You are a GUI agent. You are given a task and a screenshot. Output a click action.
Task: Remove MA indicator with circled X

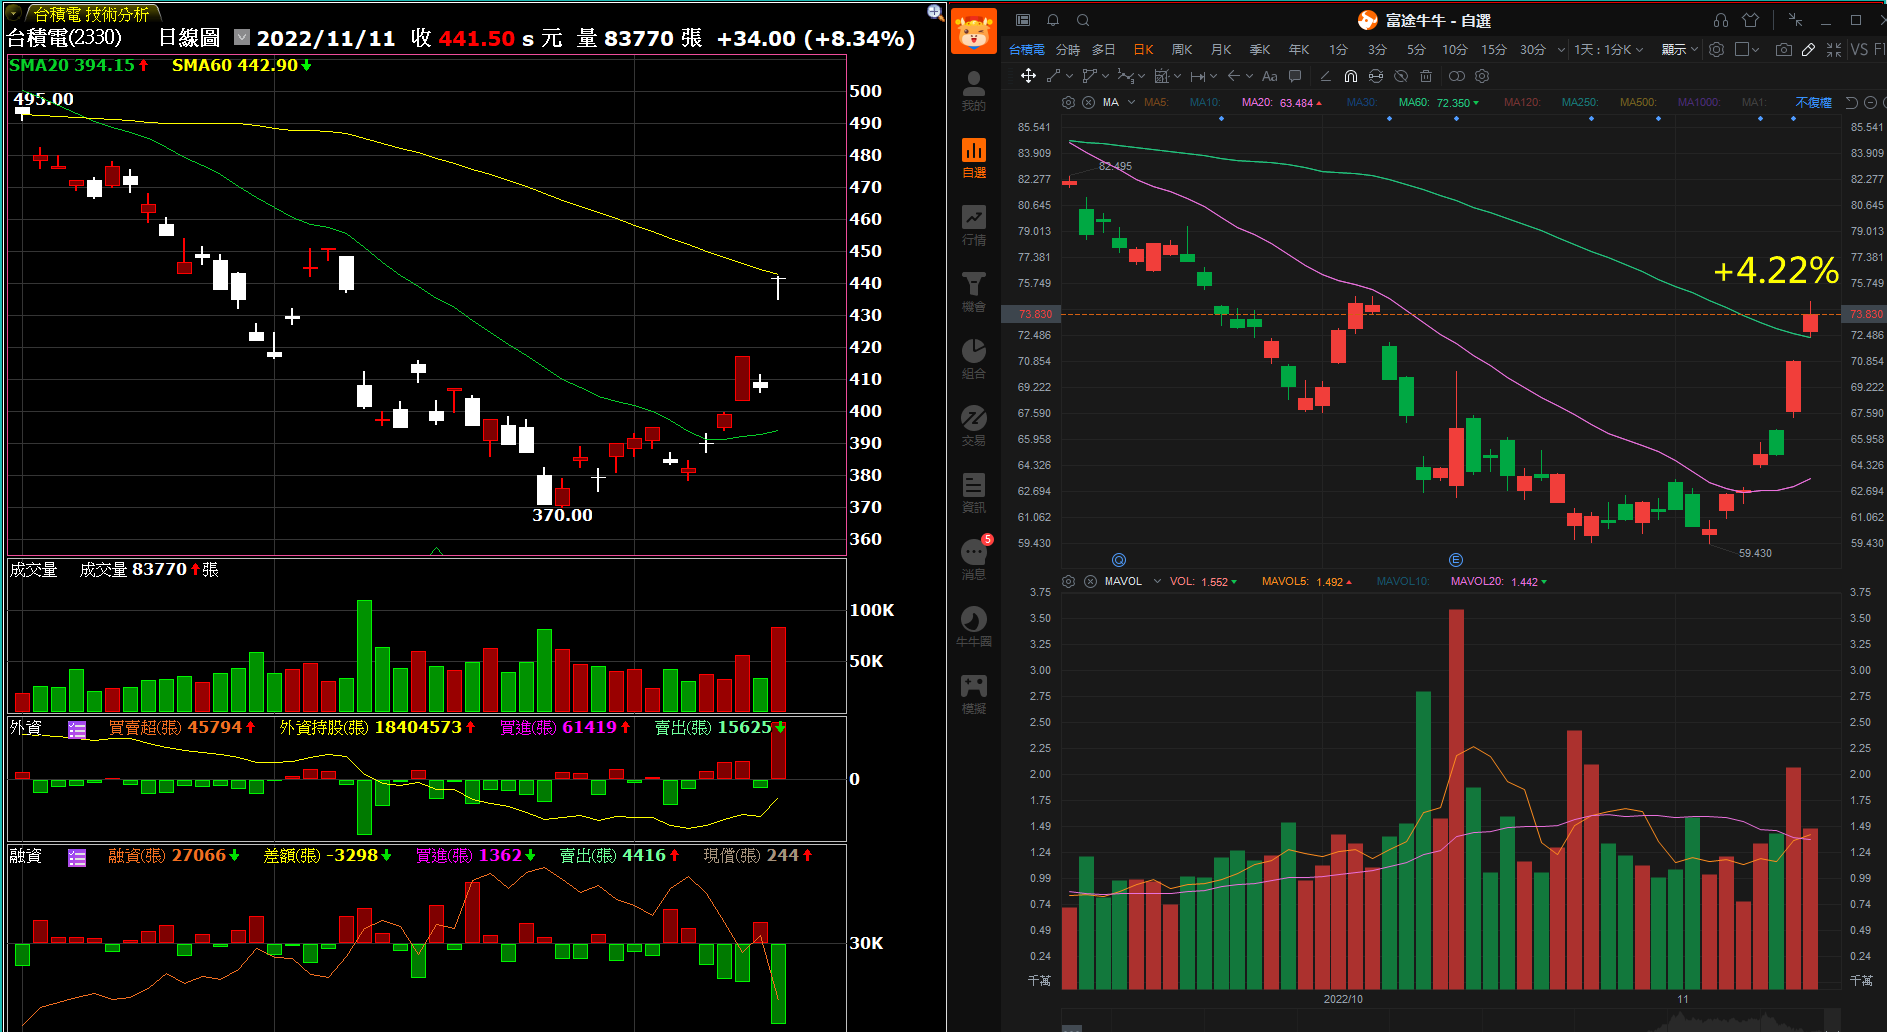tap(1089, 102)
